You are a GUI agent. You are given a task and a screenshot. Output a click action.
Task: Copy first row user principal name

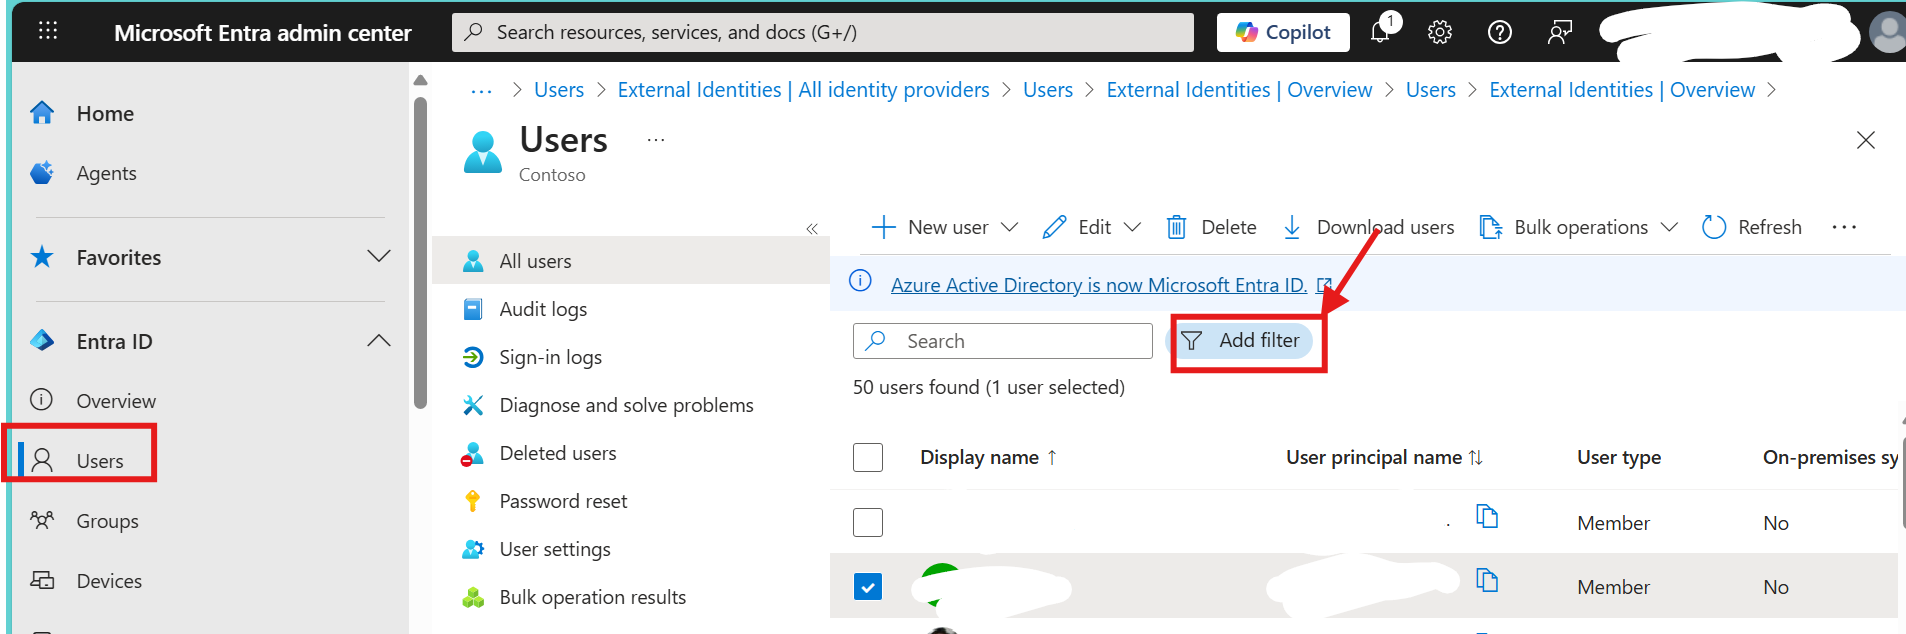tap(1487, 516)
